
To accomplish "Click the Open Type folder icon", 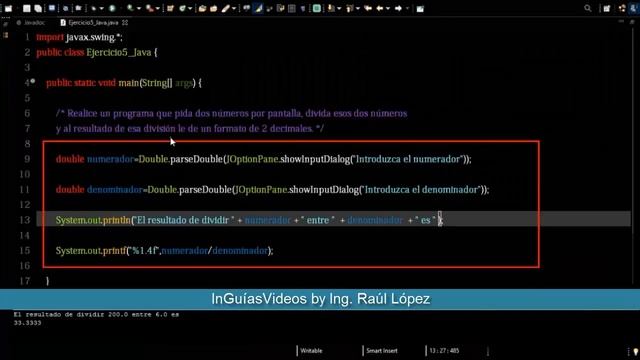I will click(202, 8).
